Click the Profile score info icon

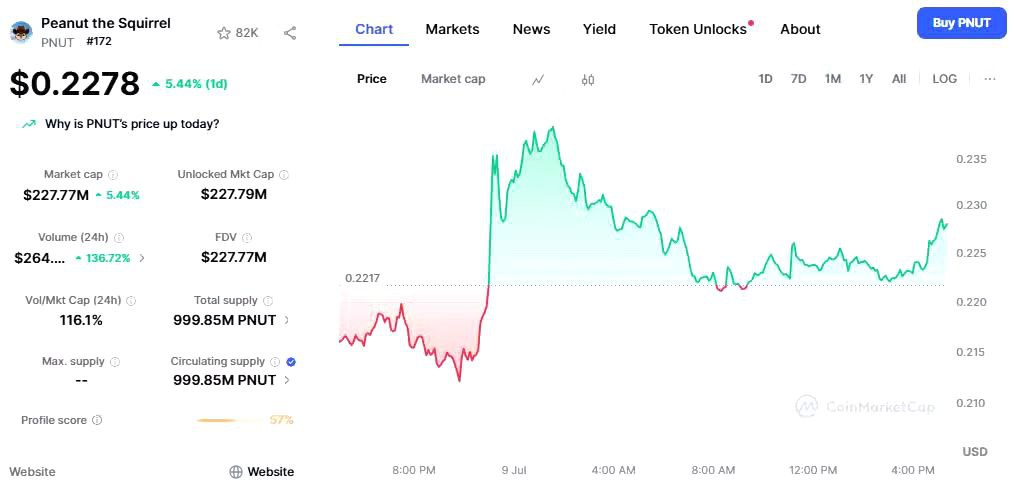pyautogui.click(x=97, y=421)
